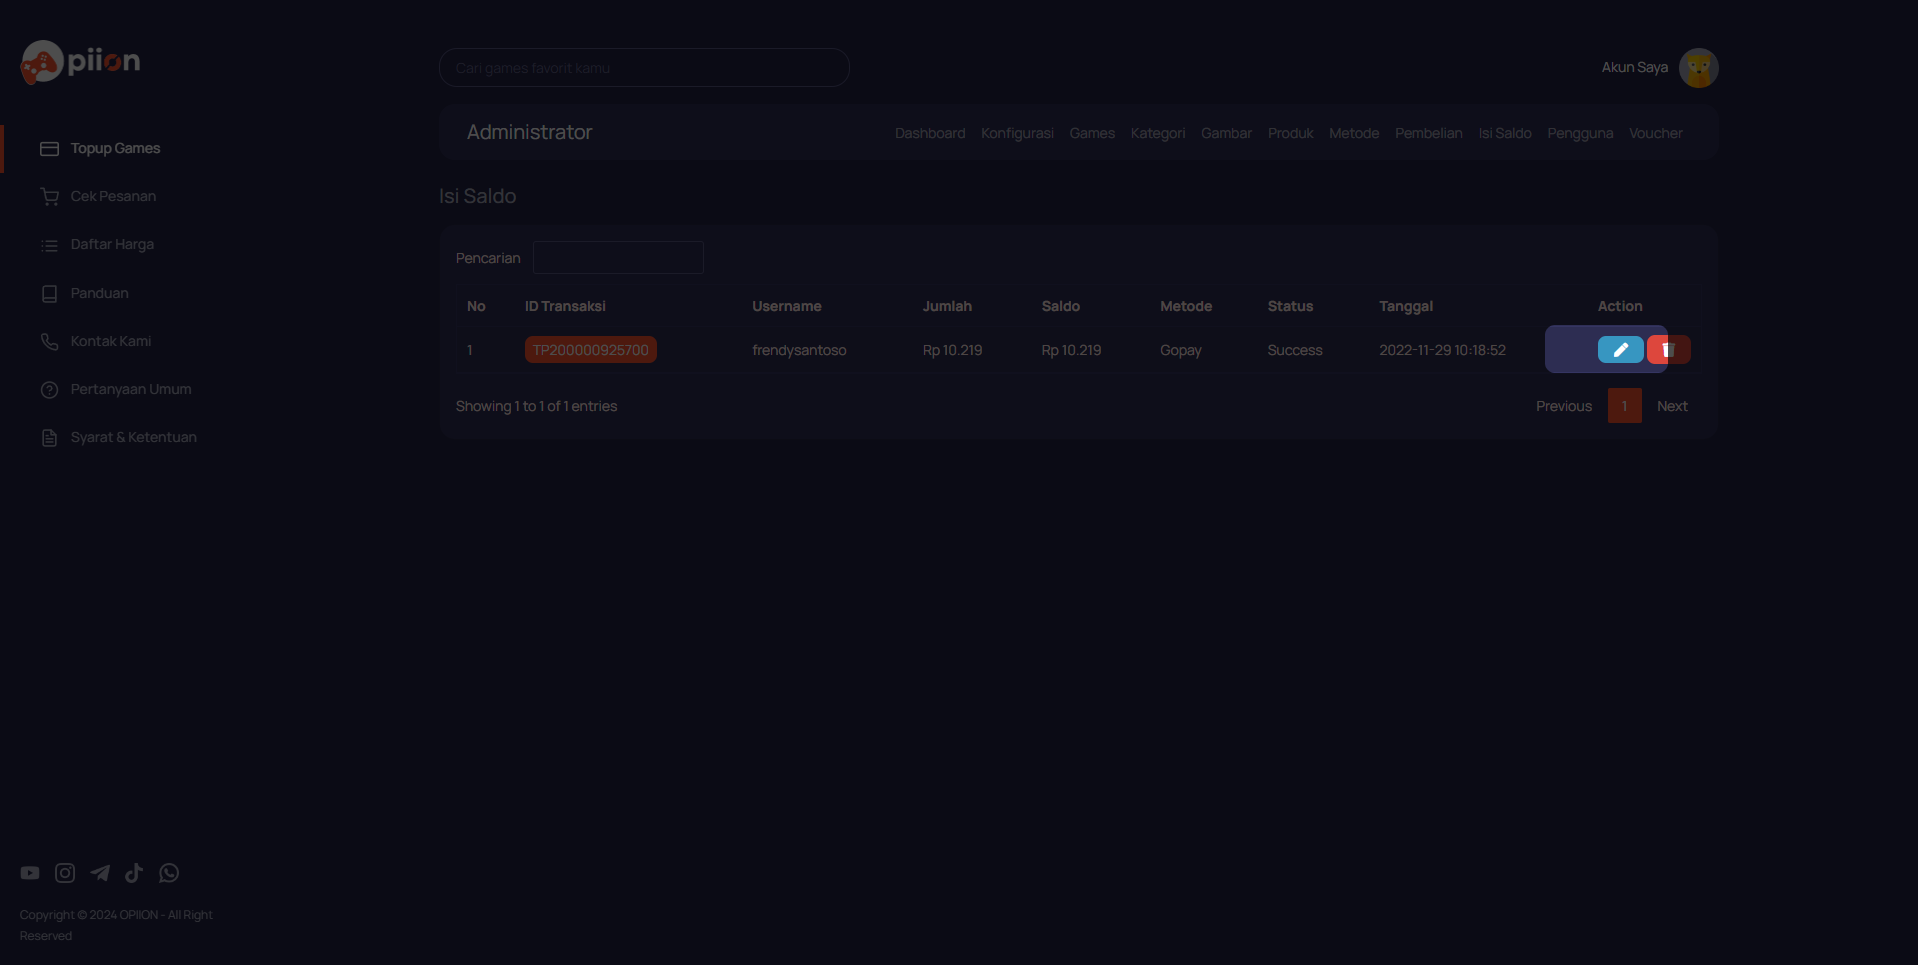
Task: Go to Produk admin tab
Action: tap(1291, 133)
